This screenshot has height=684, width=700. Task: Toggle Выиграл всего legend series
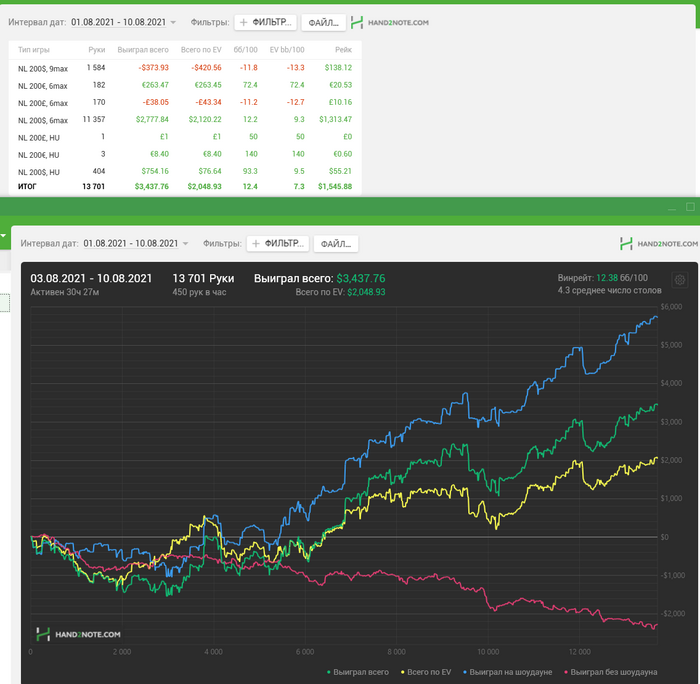coord(358,672)
